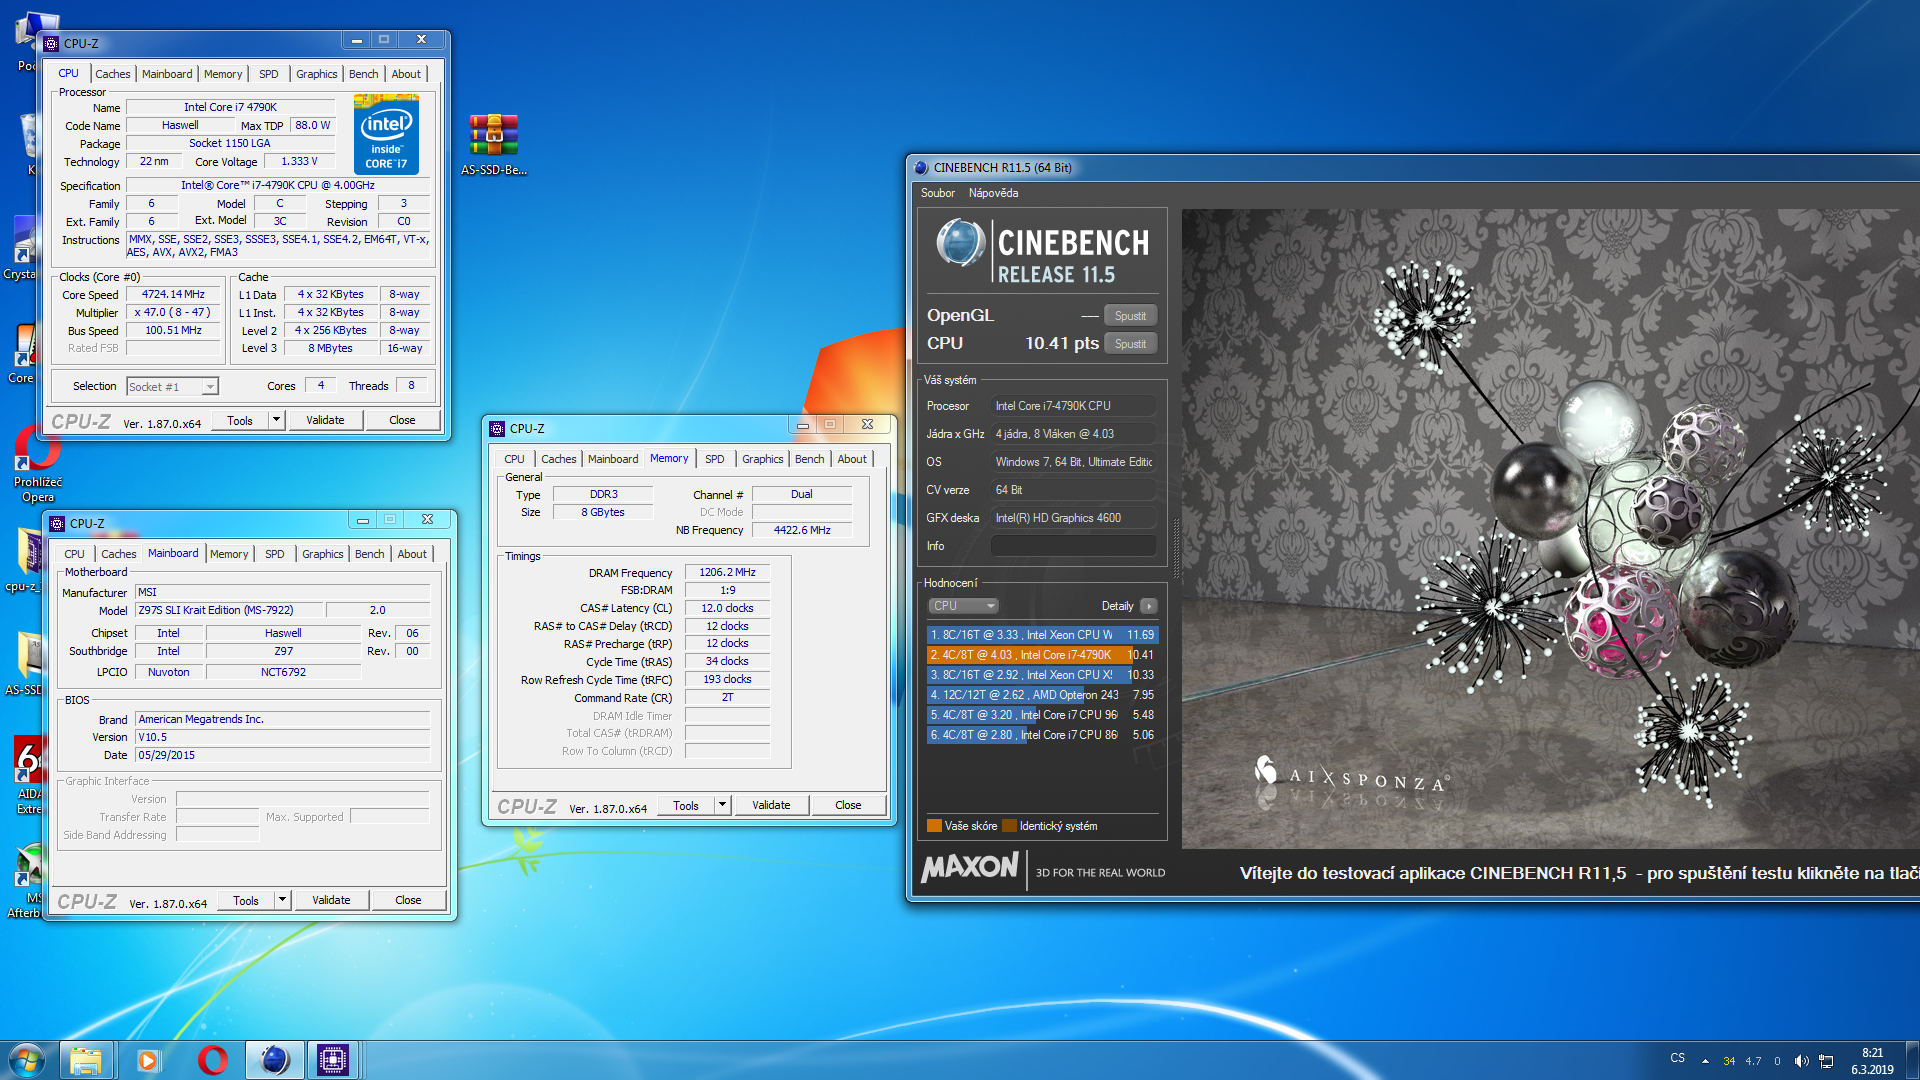Select the 4C/8T @ 4.03 i7-4790K ranking row

(x=1042, y=655)
